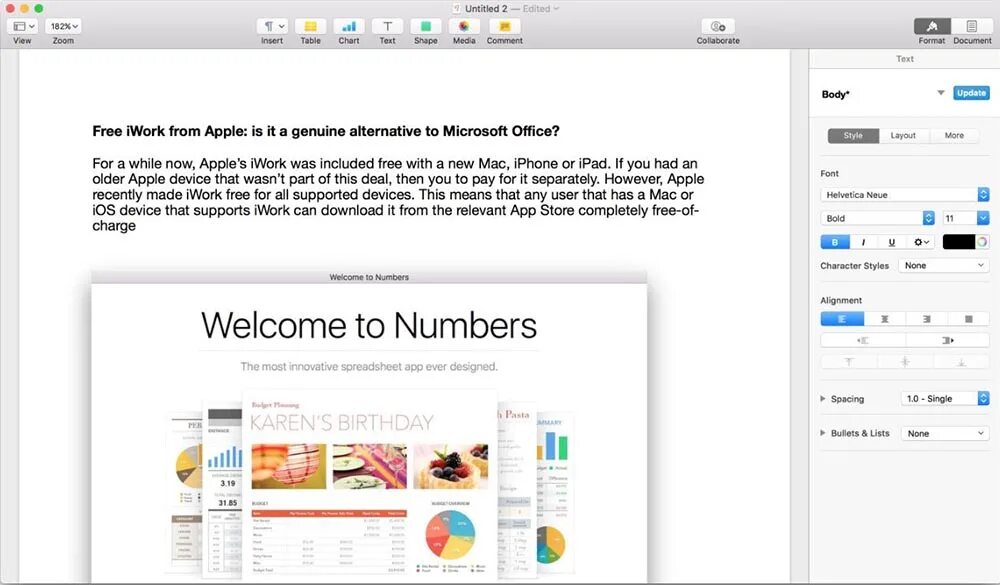Insert a Chart from the toolbar
The height and width of the screenshot is (585, 1000).
[x=349, y=26]
